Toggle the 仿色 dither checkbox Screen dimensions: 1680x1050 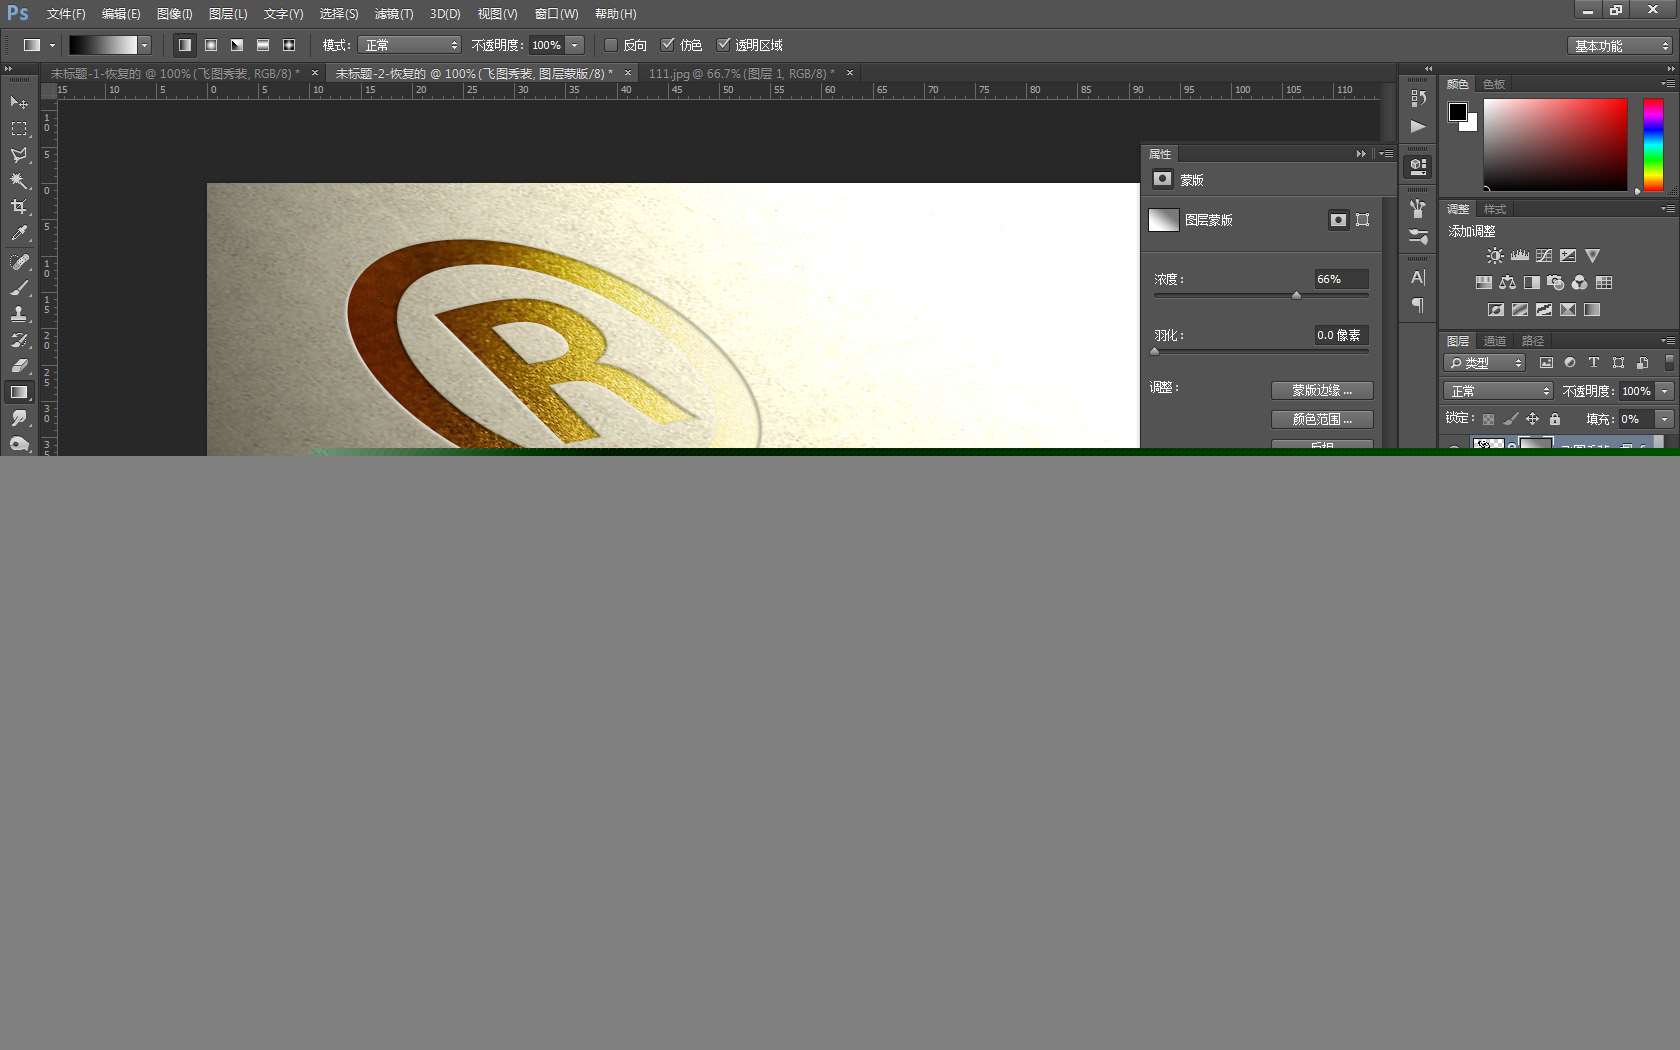668,45
